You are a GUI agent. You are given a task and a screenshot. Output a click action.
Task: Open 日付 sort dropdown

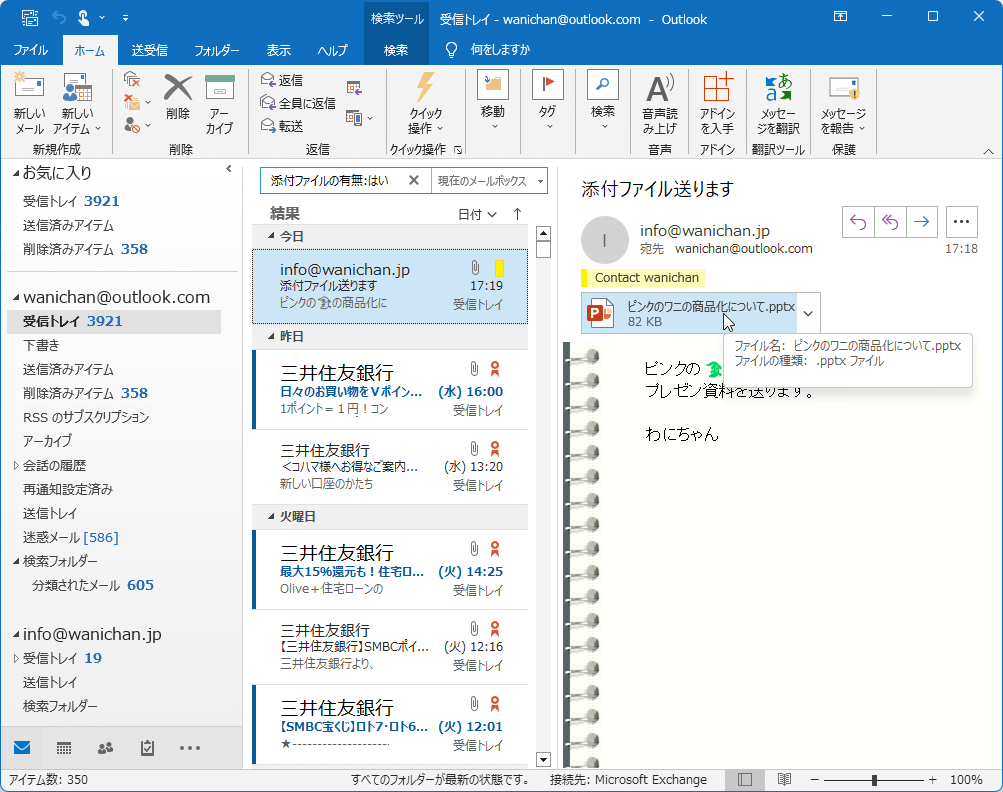[477, 214]
